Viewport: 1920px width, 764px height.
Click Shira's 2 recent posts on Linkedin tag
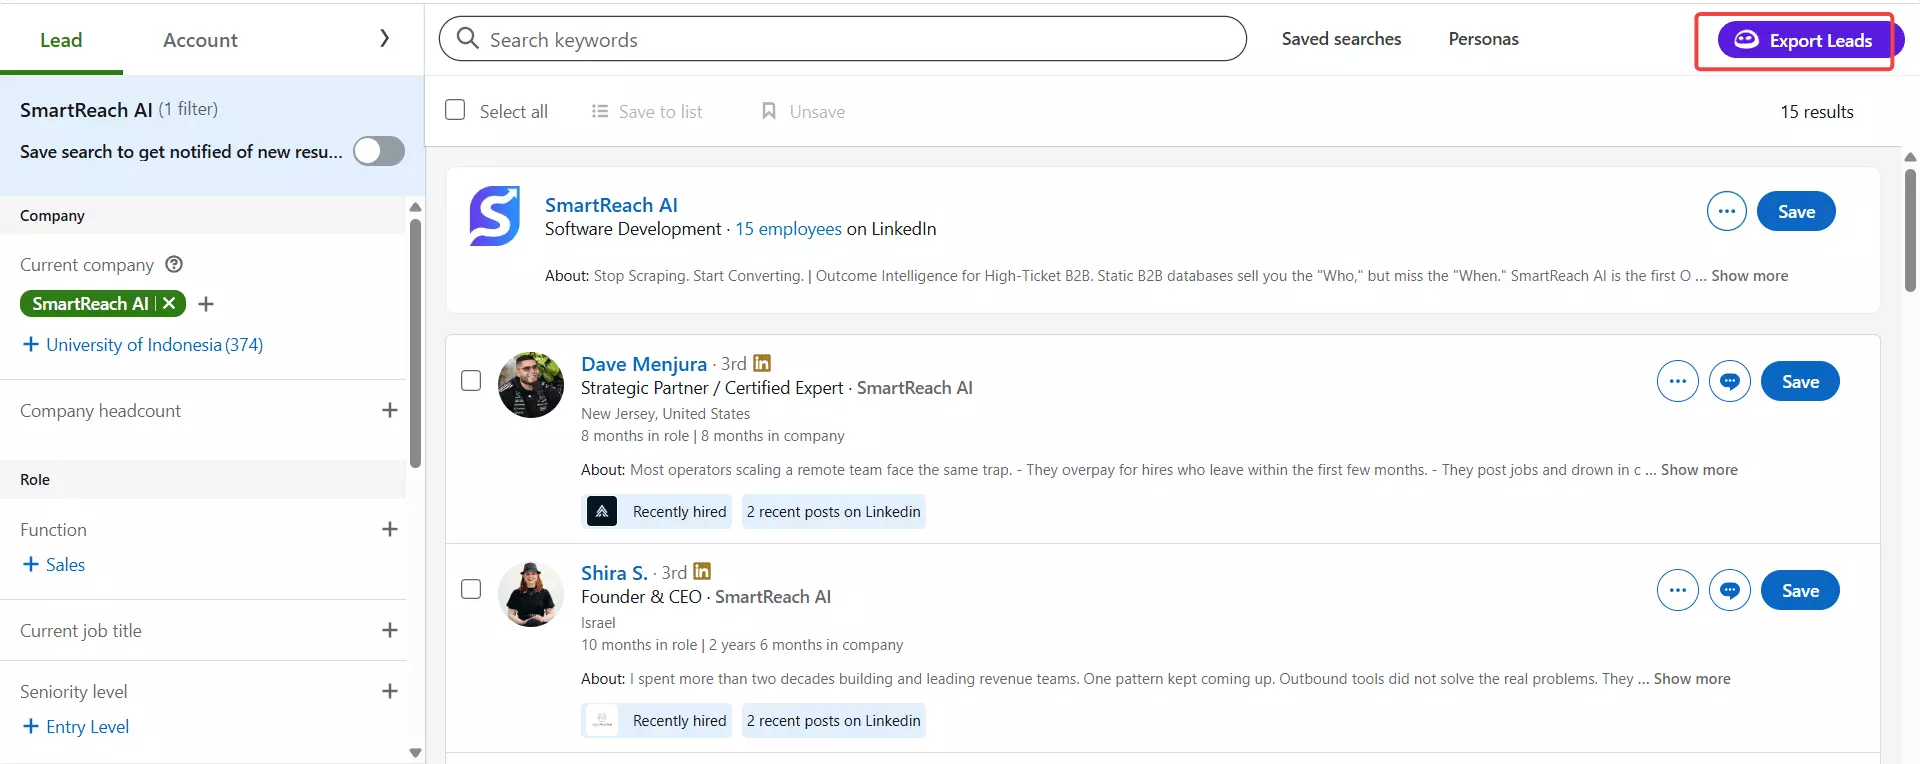[833, 720]
